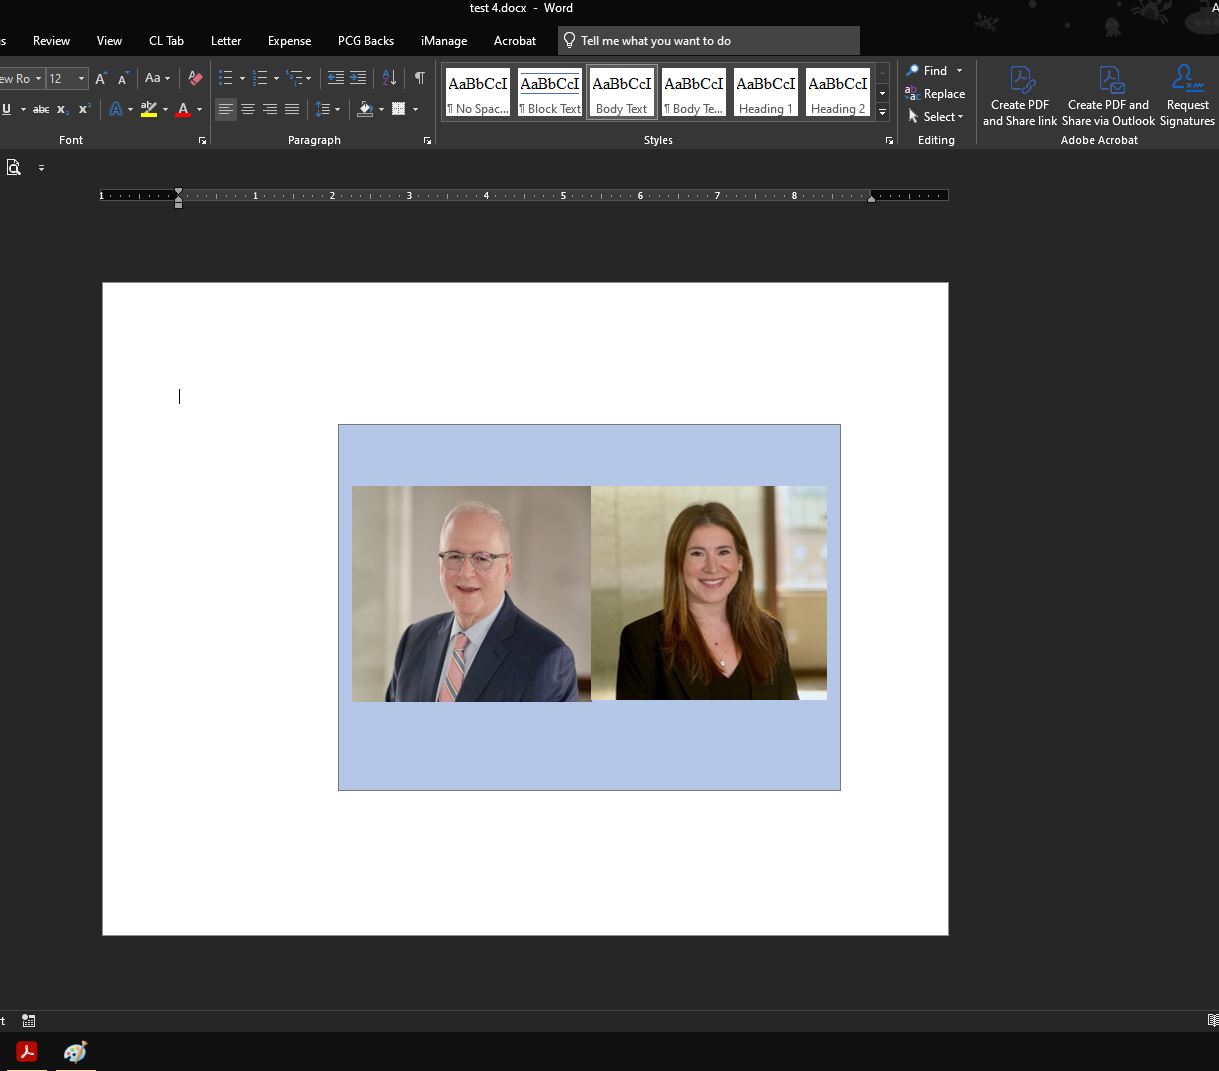Switch to the Acrobat tab
Screen dimensions: 1219x1071
coord(515,41)
